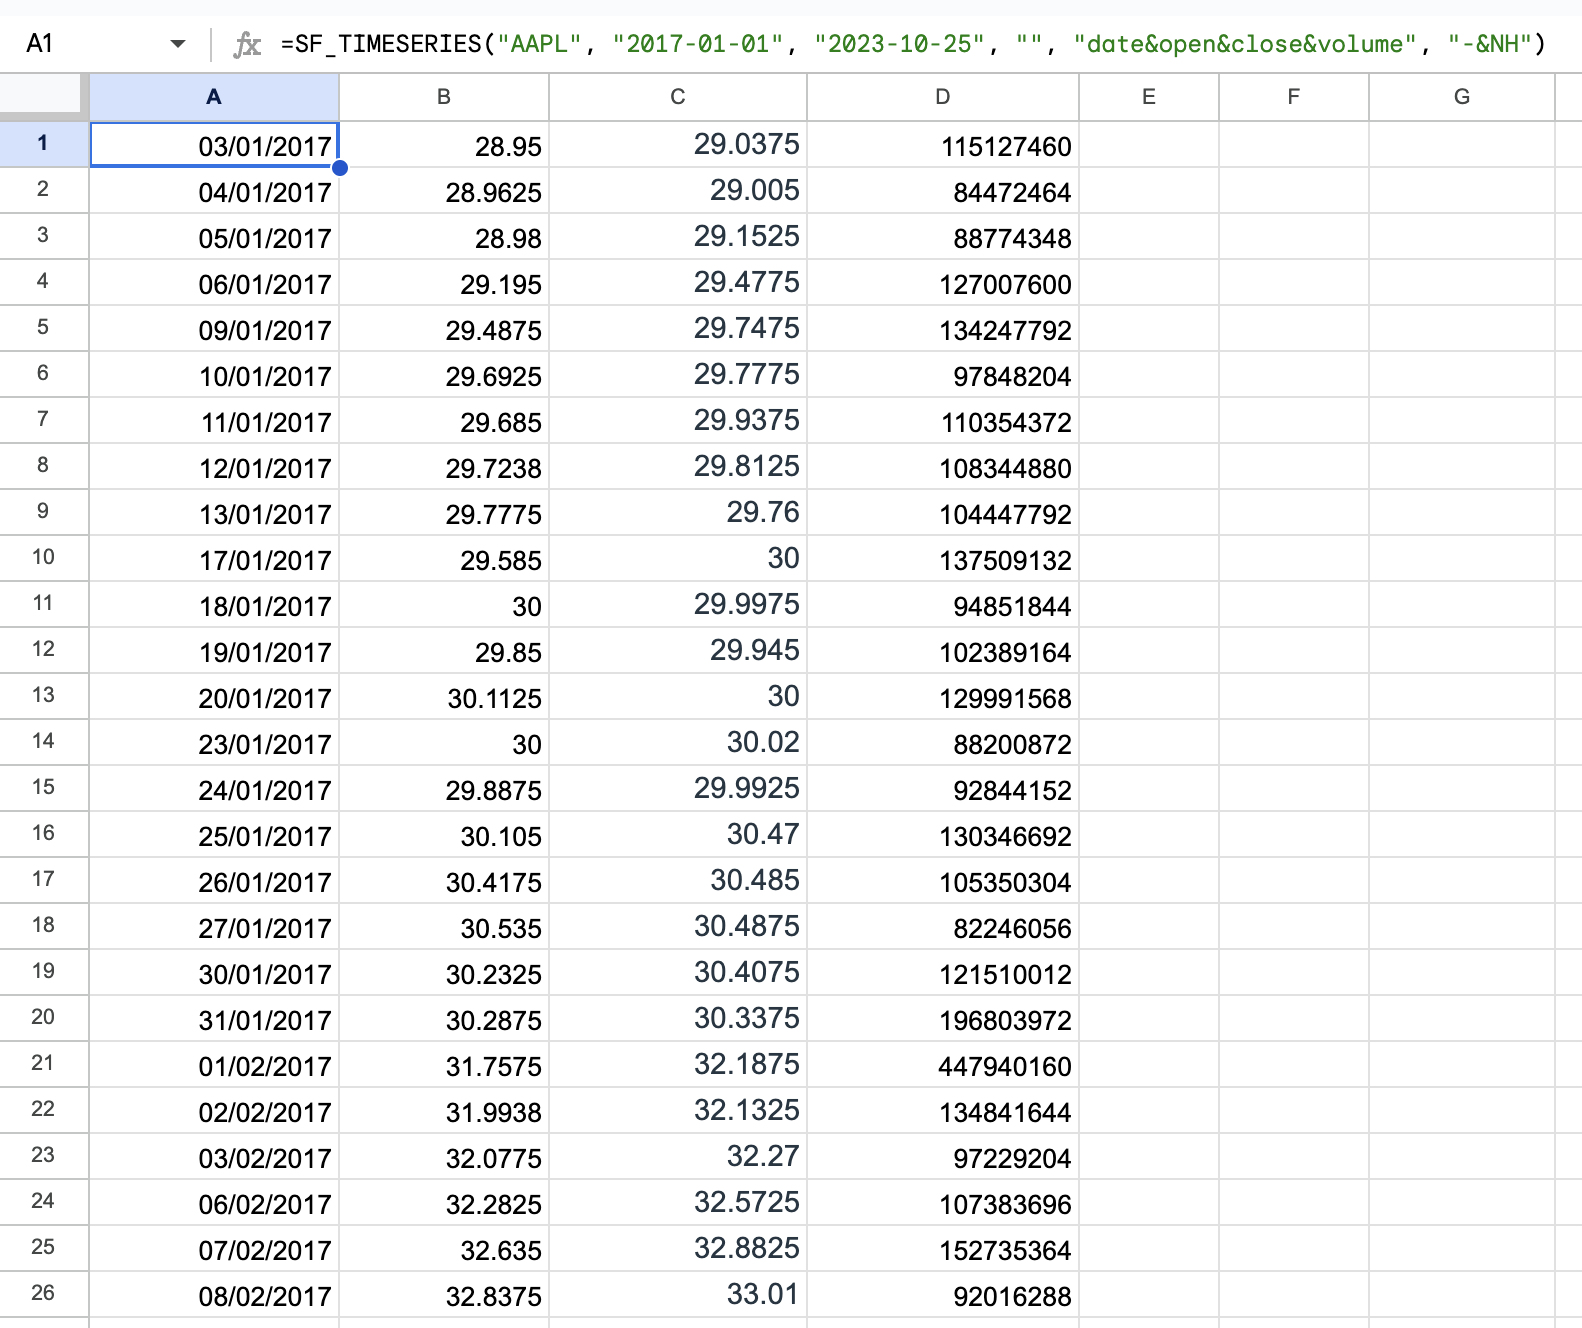This screenshot has width=1582, height=1328.
Task: Select column E header
Action: click(x=1149, y=97)
